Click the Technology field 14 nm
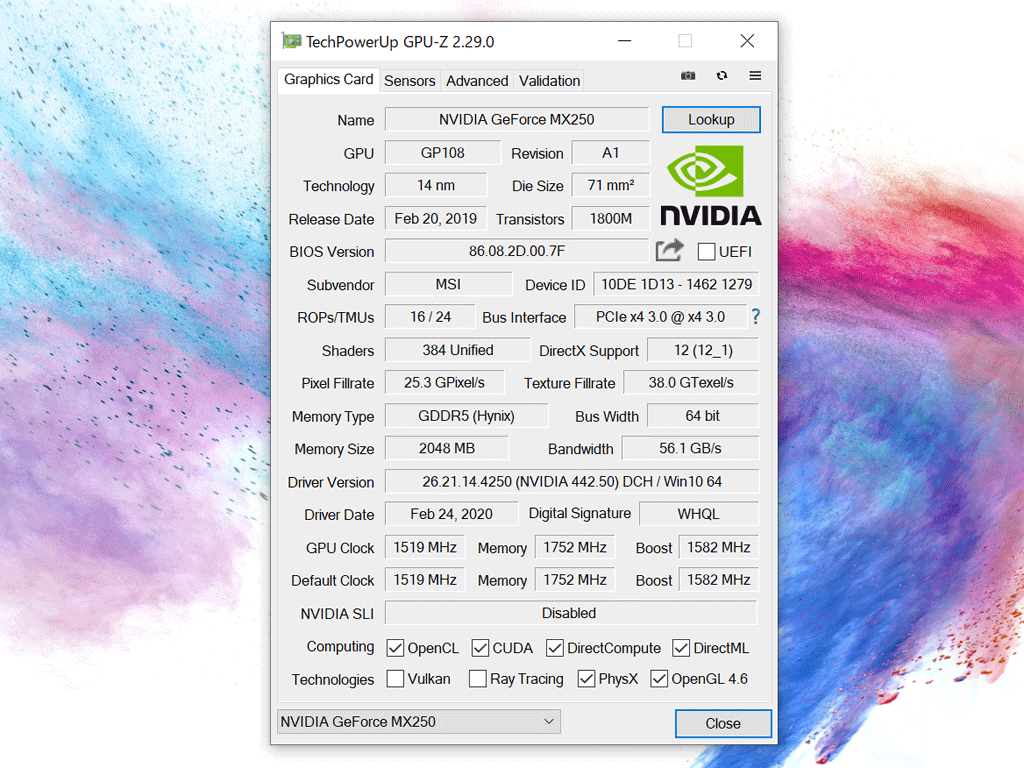Screen dimensions: 1024x768 pos(436,185)
